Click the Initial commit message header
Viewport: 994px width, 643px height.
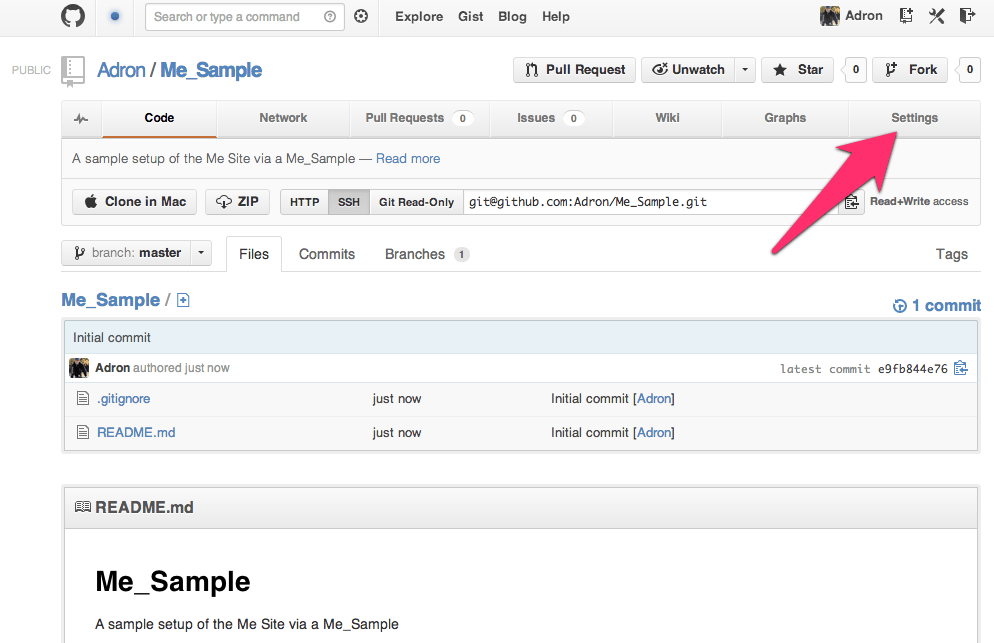point(112,337)
